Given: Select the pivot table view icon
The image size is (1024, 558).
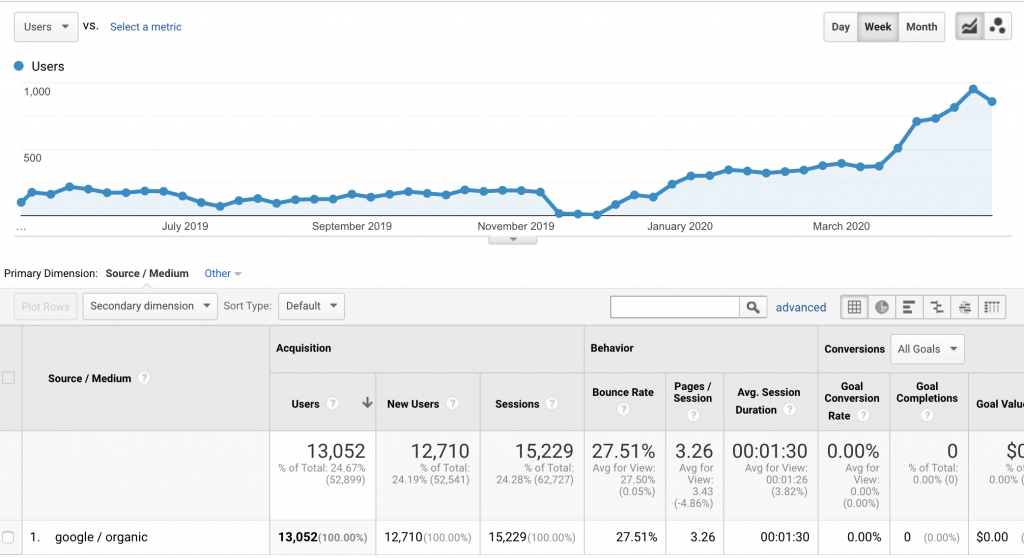Looking at the screenshot, I should [x=992, y=307].
